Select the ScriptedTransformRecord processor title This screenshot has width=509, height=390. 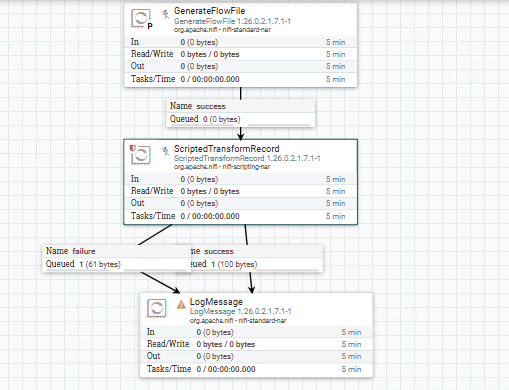click(227, 149)
